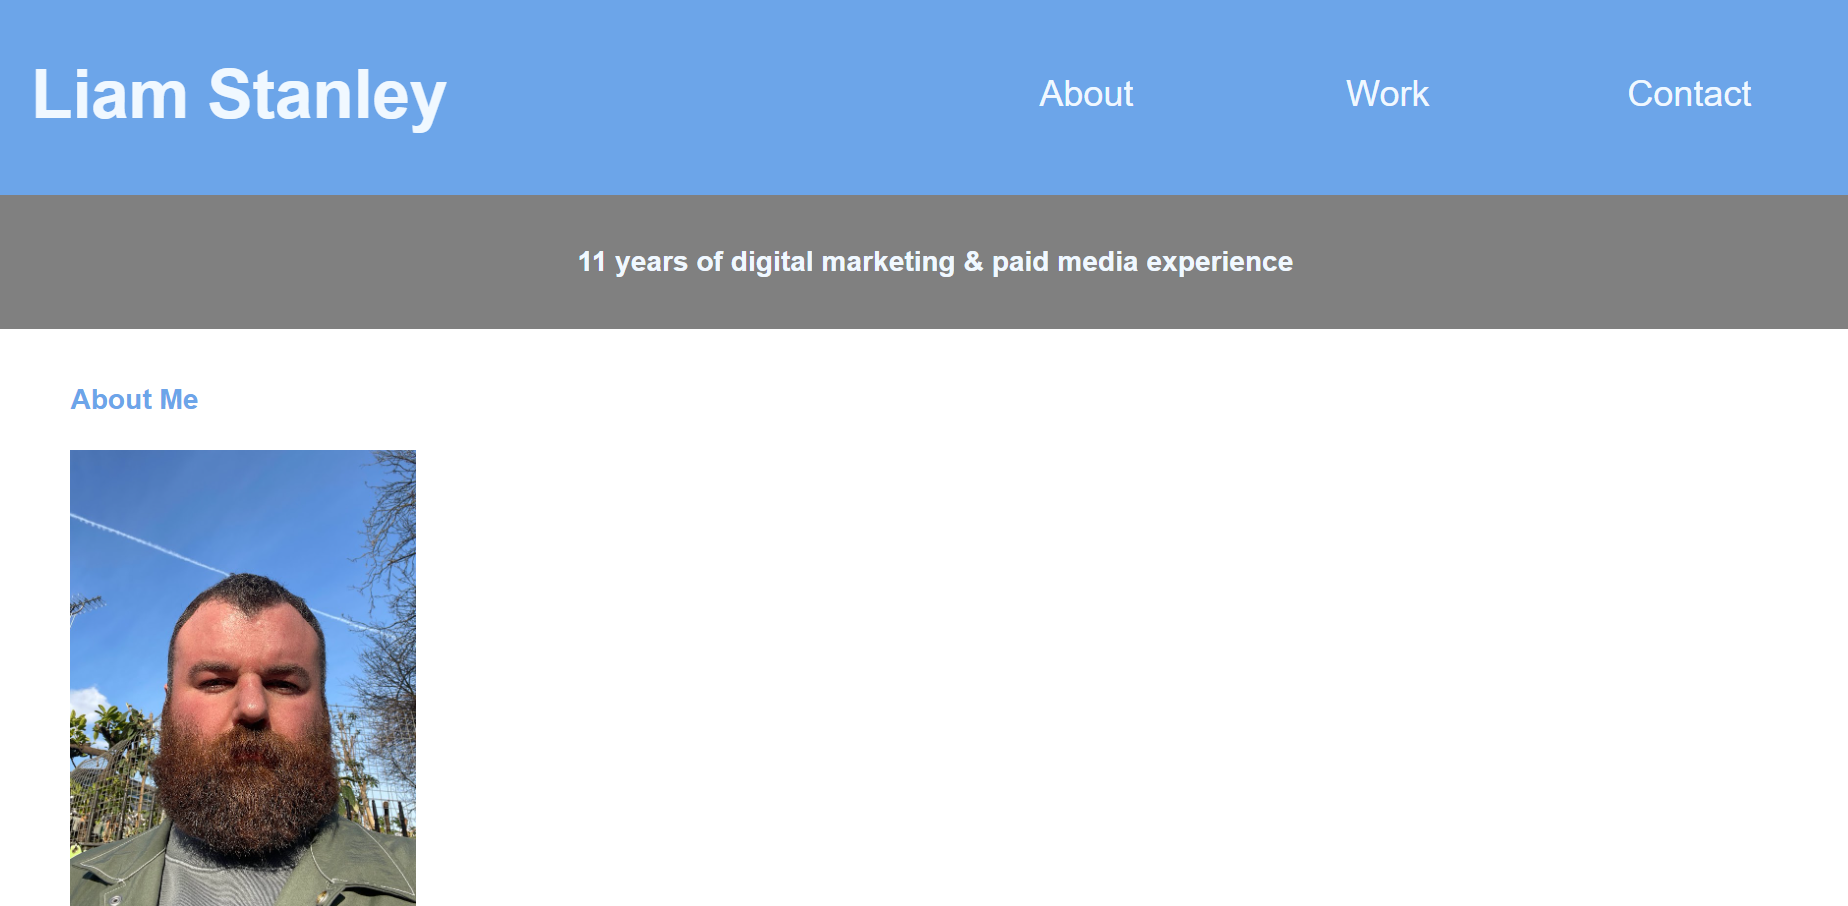Open the About navigation link
Viewport: 1848px width, 906px height.
click(1086, 94)
